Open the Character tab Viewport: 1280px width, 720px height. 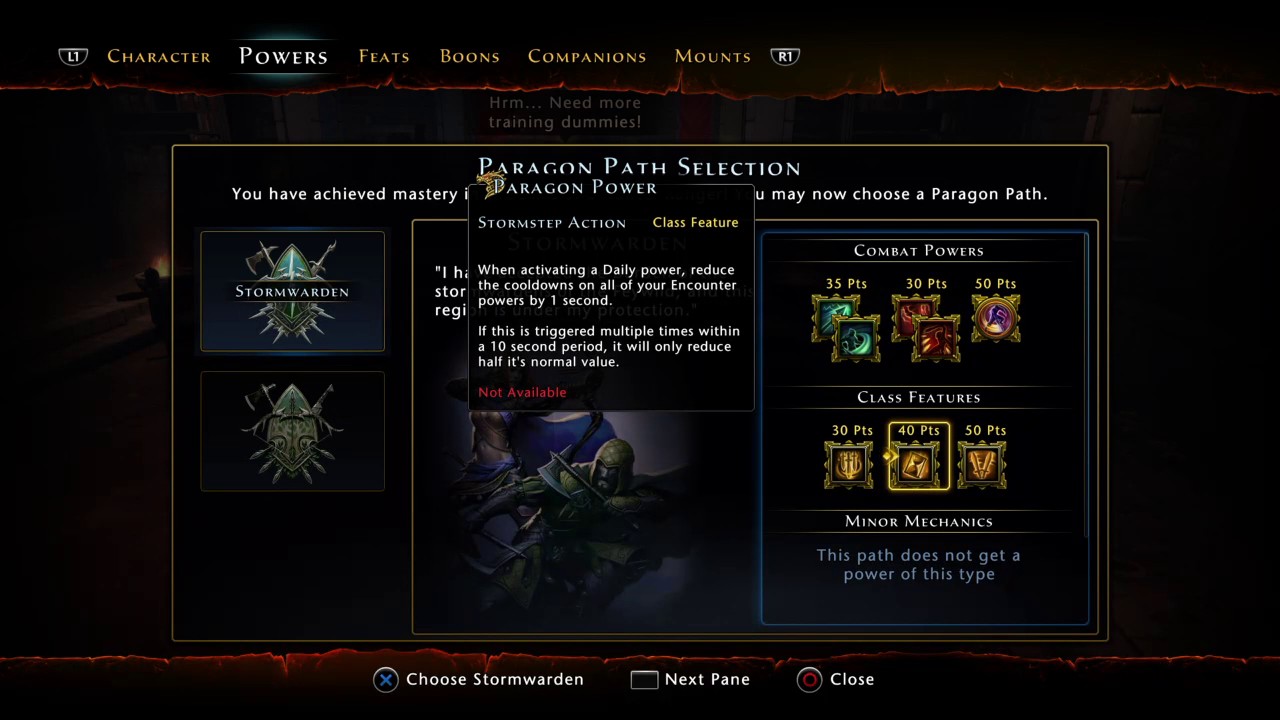click(x=159, y=56)
